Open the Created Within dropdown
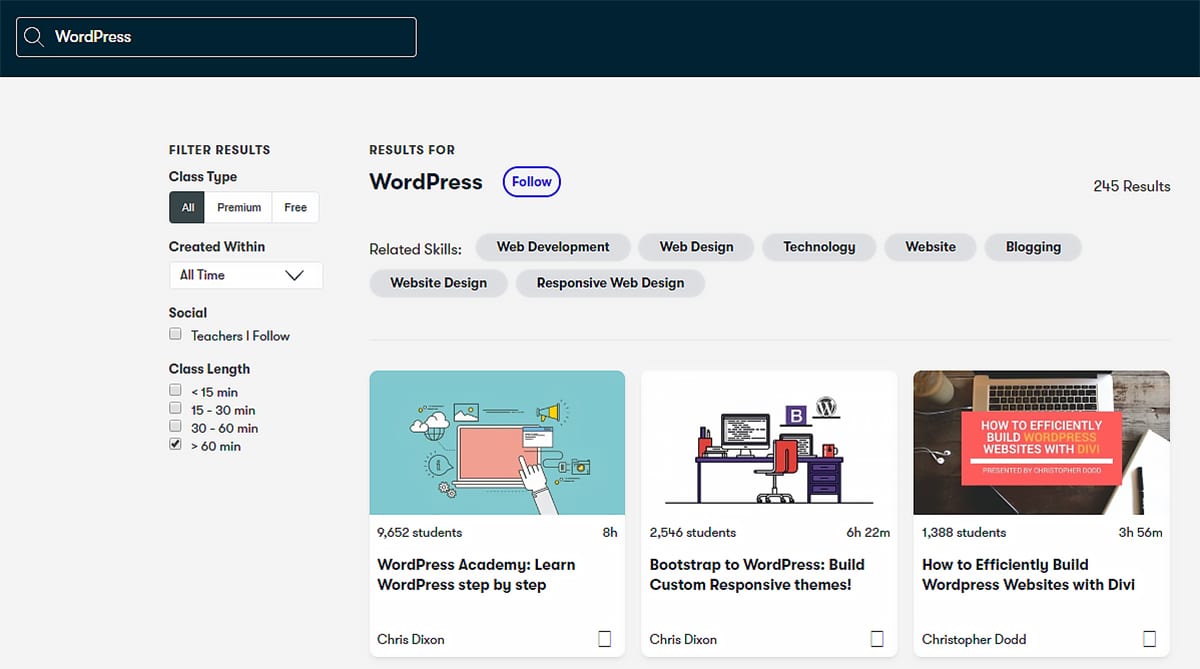 [x=246, y=275]
